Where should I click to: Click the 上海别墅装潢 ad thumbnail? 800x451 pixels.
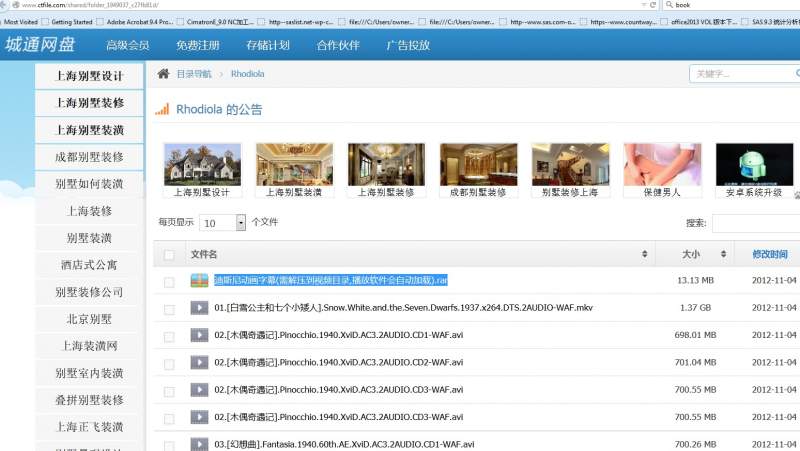pyautogui.click(x=294, y=165)
